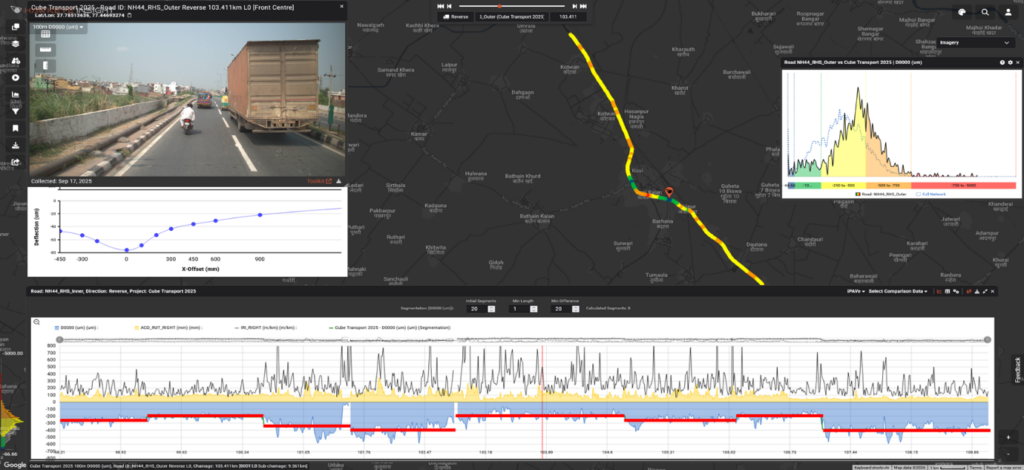Click the share export icon in sidebar
The width and height of the screenshot is (1024, 470).
[x=16, y=163]
